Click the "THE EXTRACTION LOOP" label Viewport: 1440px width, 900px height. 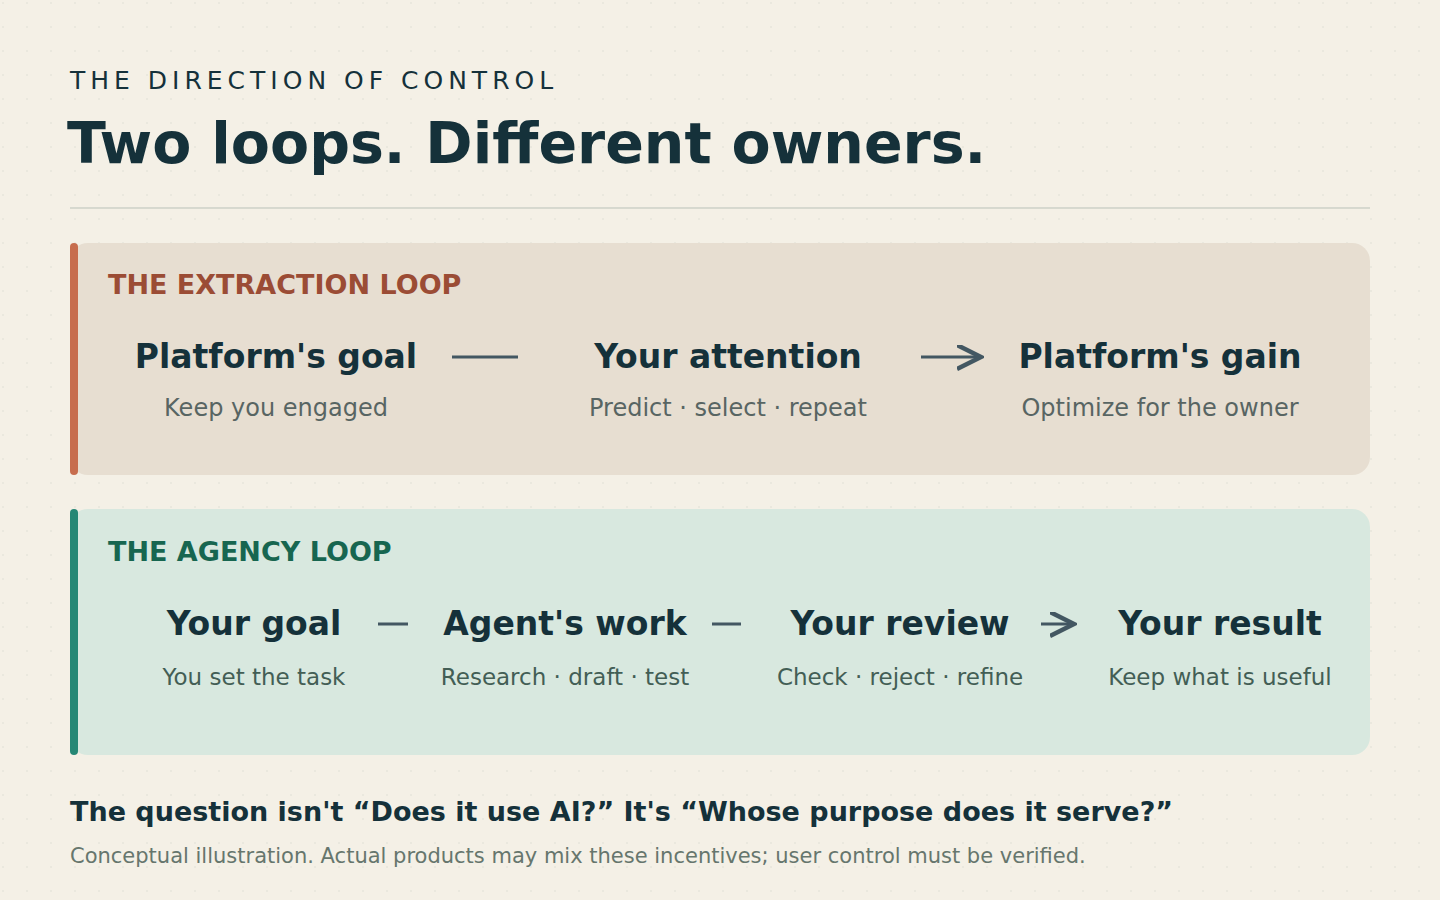click(x=285, y=284)
